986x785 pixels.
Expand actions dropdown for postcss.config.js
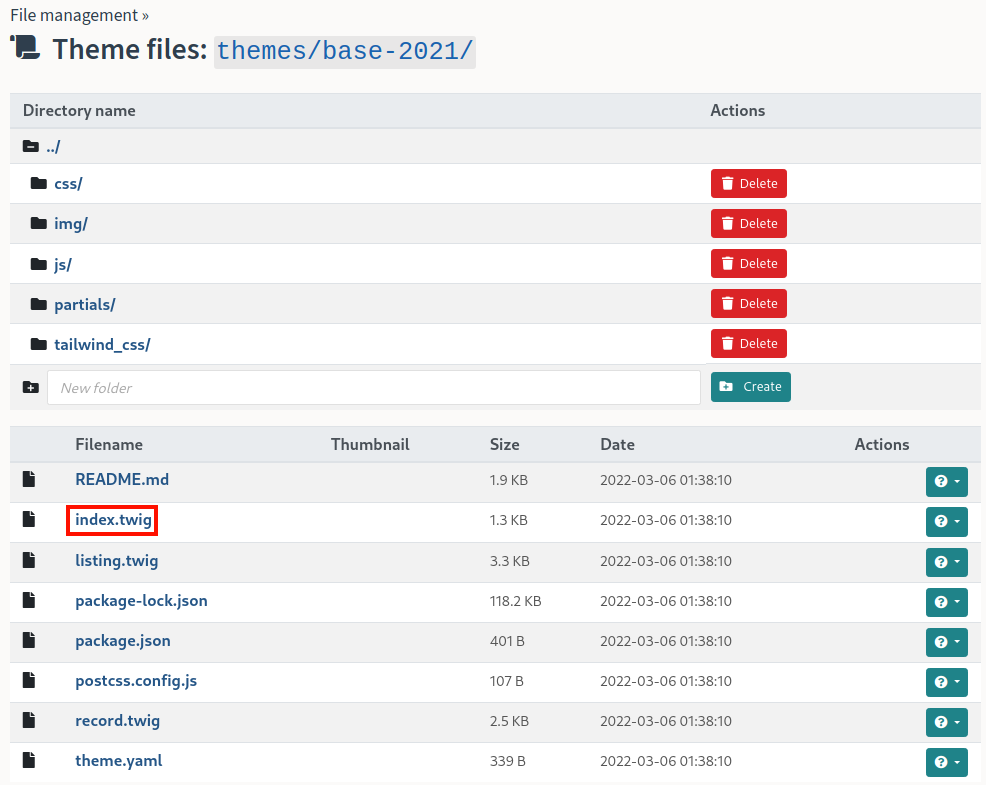pyautogui.click(x=946, y=682)
